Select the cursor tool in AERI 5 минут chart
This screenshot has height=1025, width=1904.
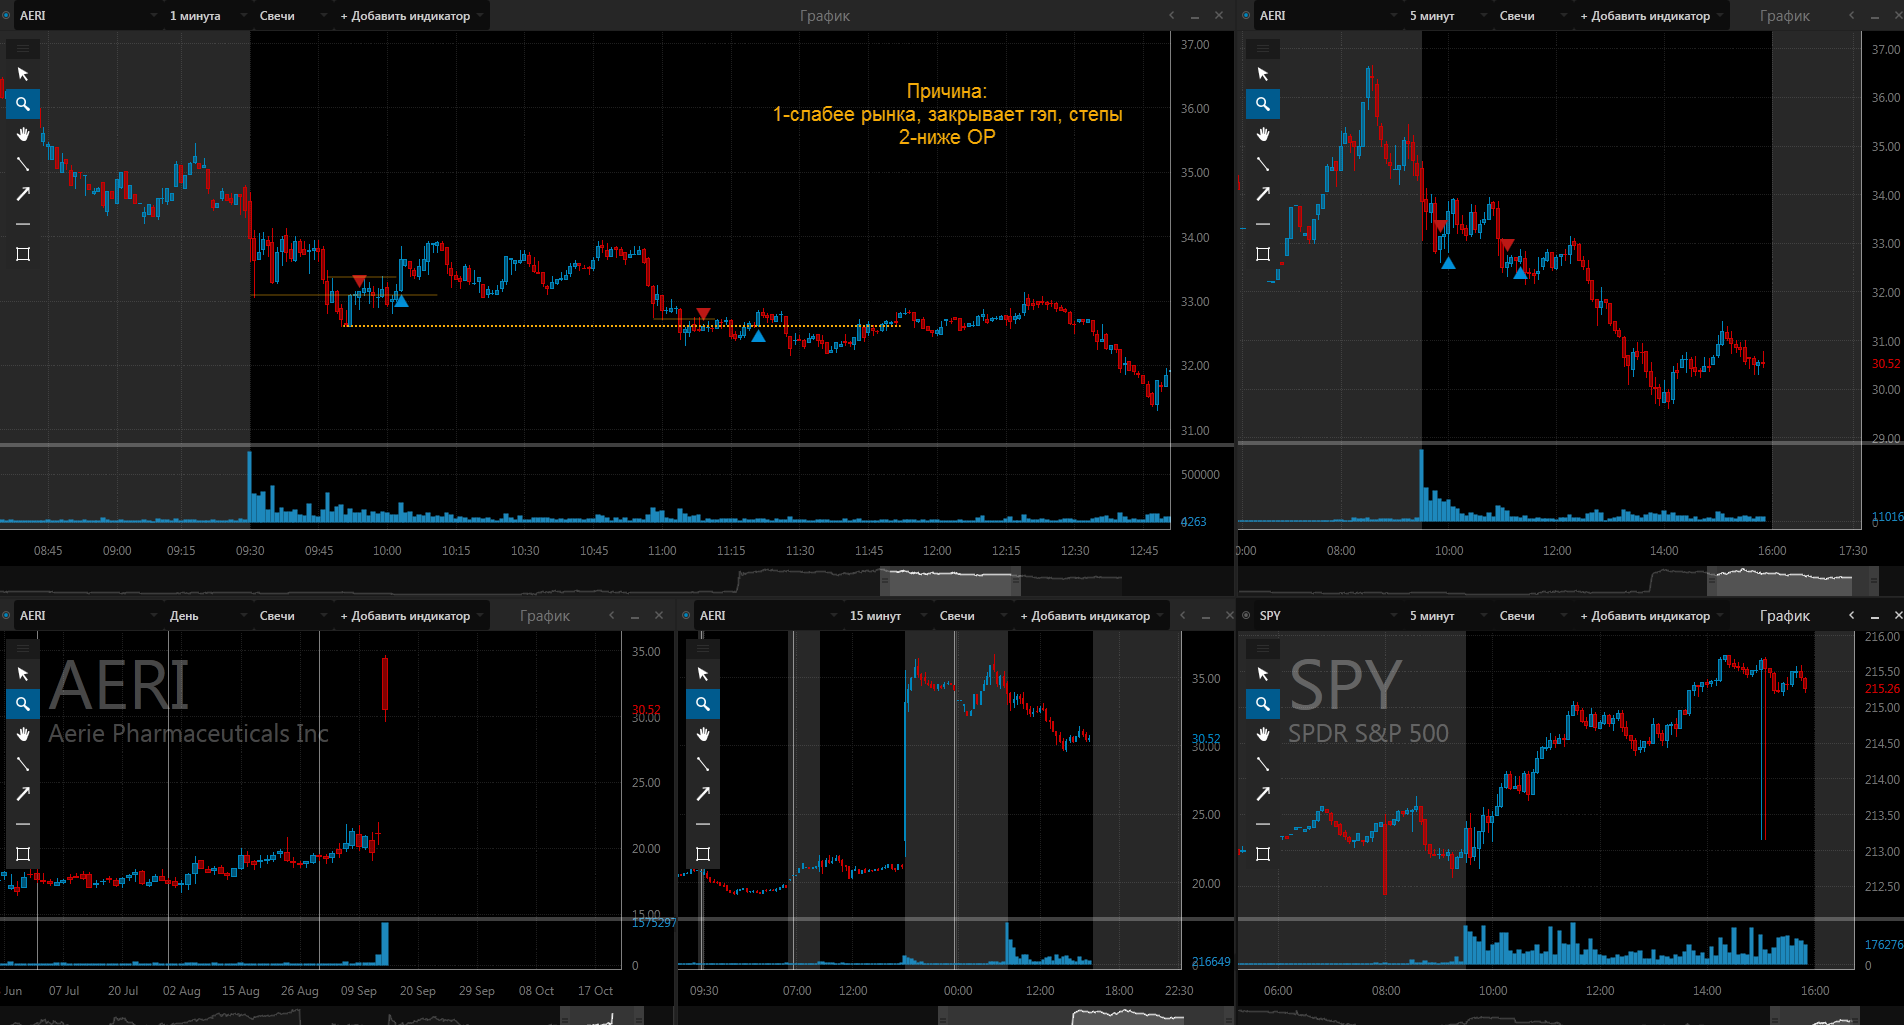click(1263, 74)
